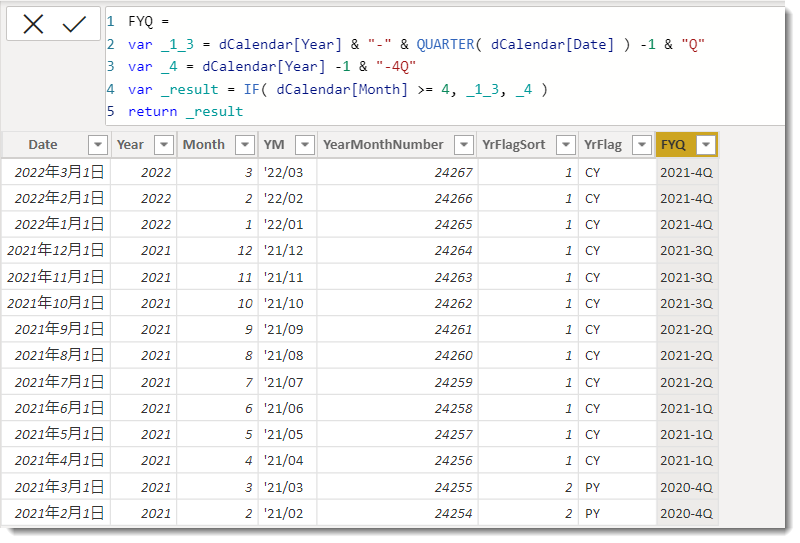Open the Month column filter dropdown
Viewport: 800px width, 543px height.
point(245,145)
